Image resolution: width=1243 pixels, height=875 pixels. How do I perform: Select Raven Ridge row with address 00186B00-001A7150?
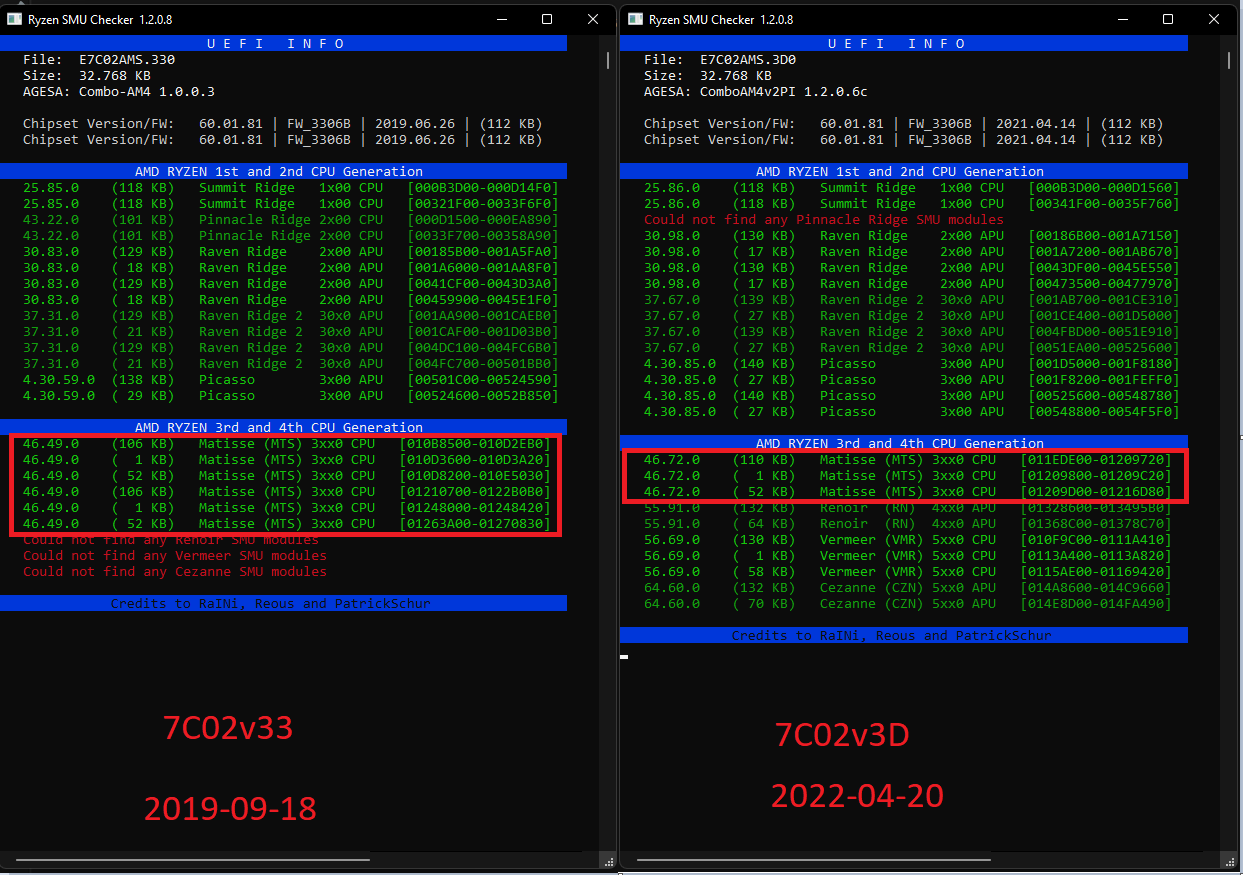(912, 236)
